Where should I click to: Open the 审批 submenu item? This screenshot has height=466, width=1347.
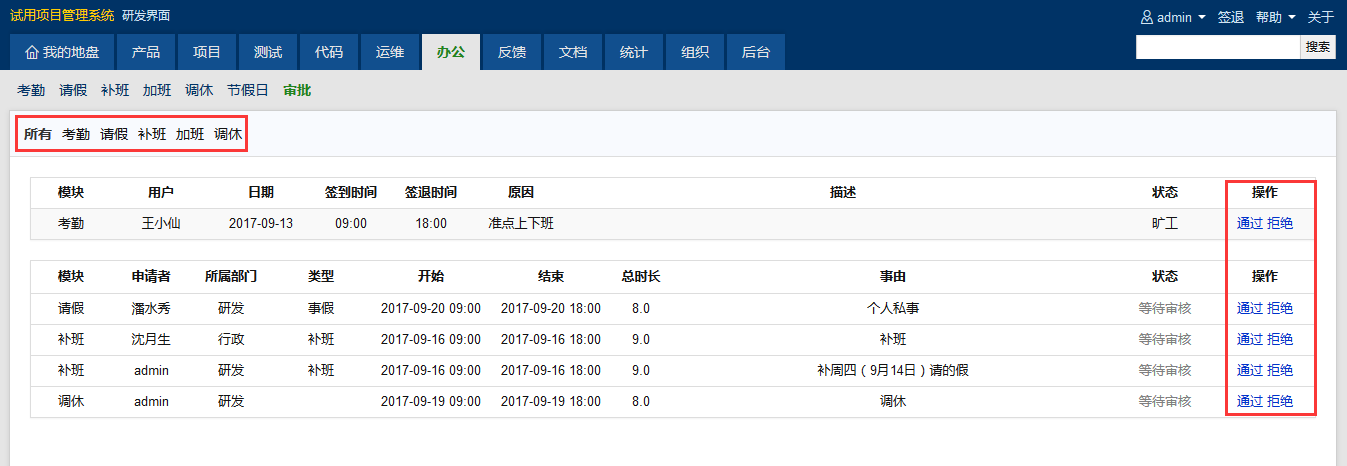[297, 90]
